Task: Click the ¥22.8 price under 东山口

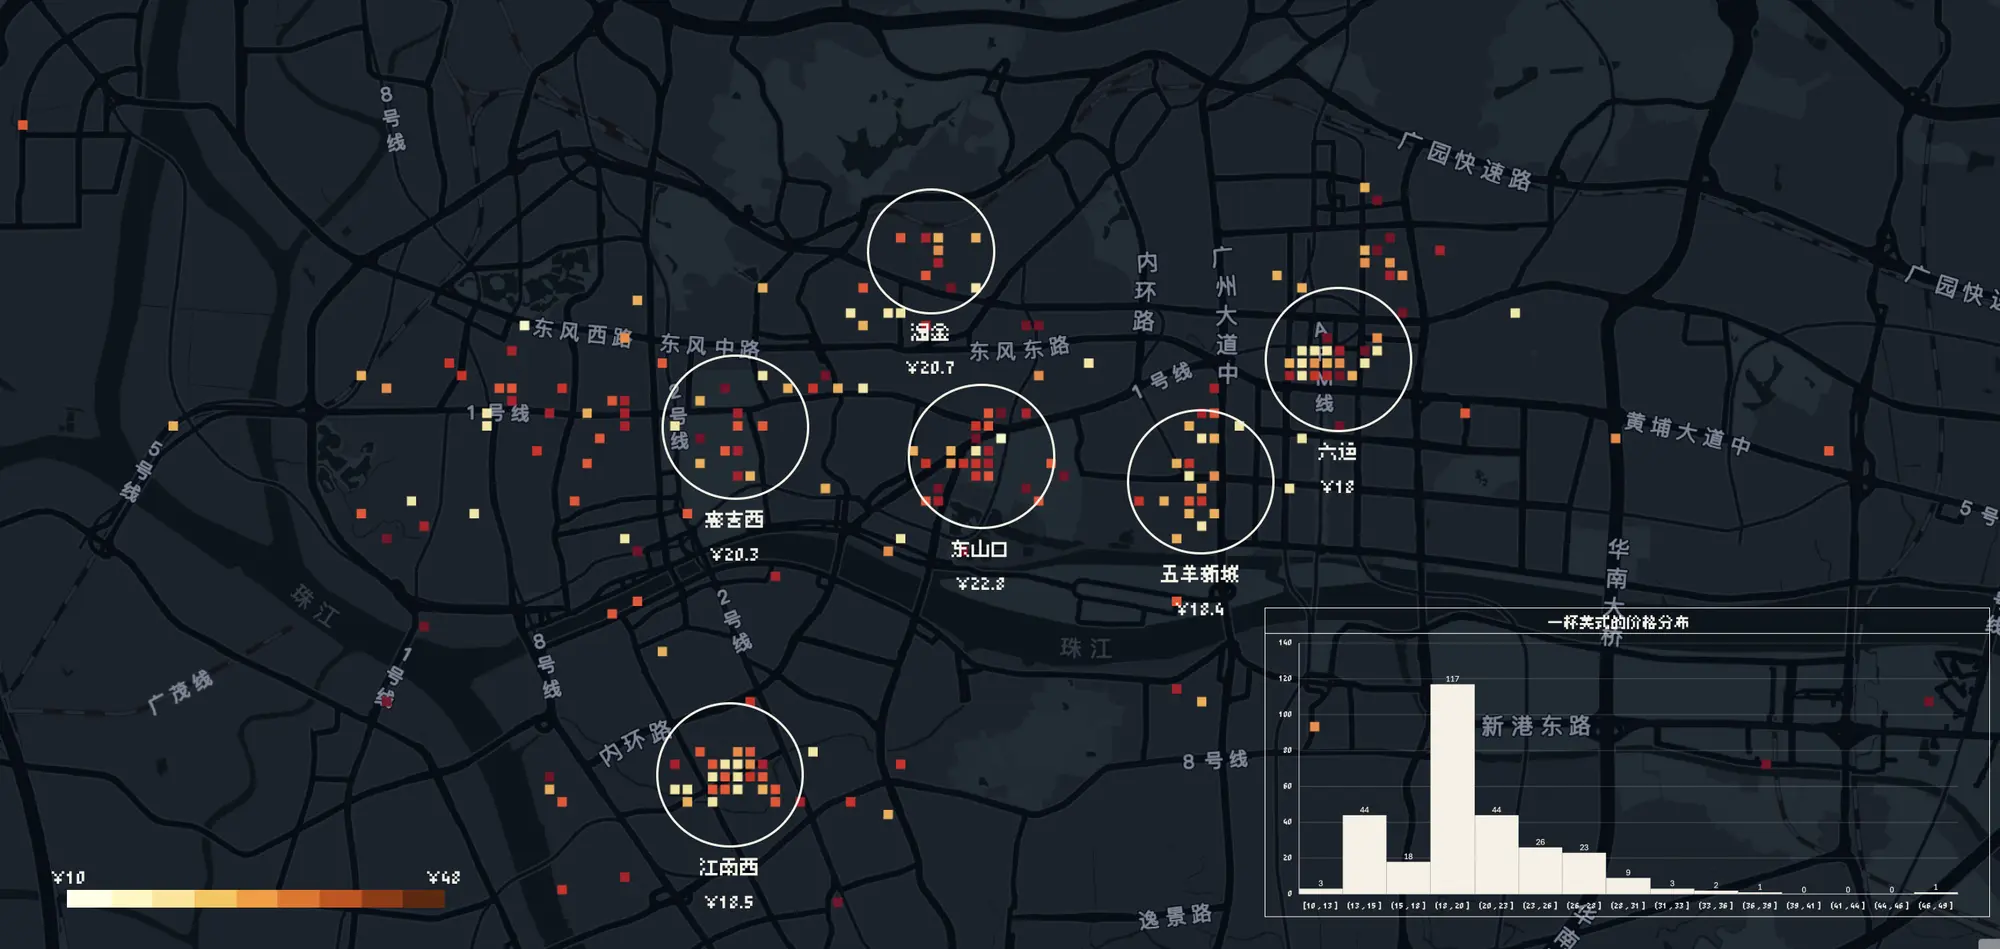Action: [980, 584]
